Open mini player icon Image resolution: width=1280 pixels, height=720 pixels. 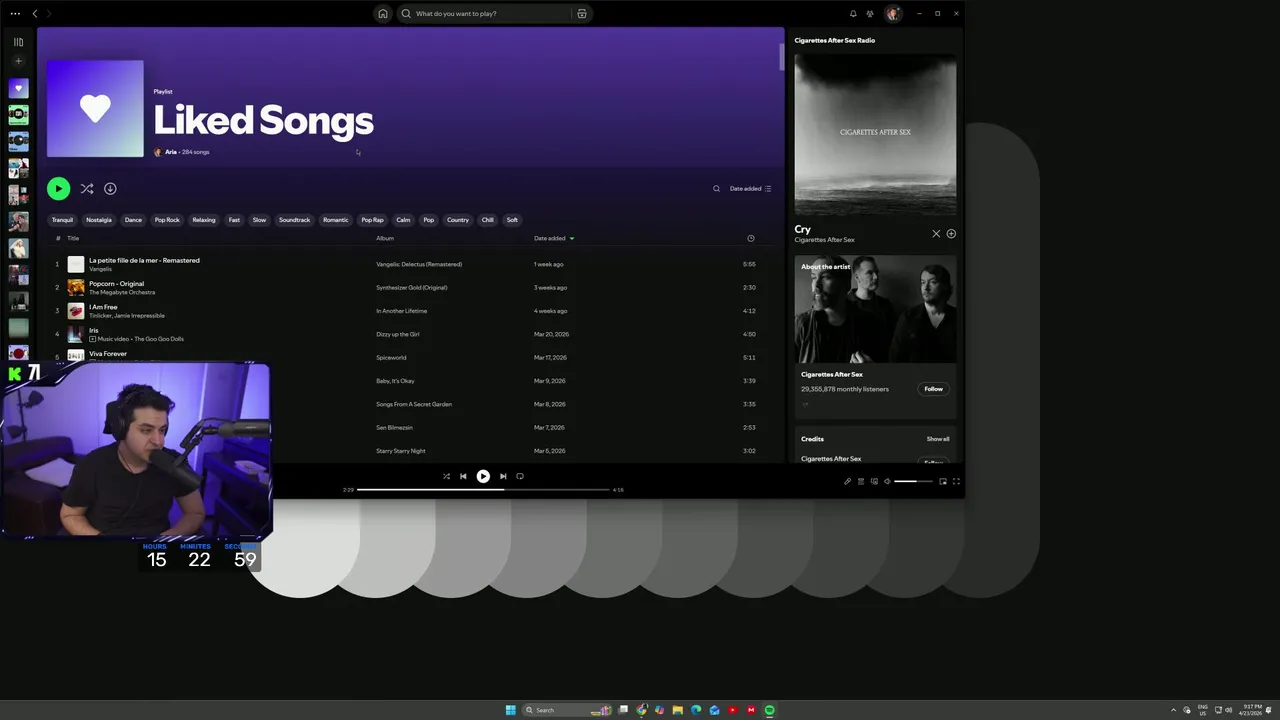tap(942, 482)
